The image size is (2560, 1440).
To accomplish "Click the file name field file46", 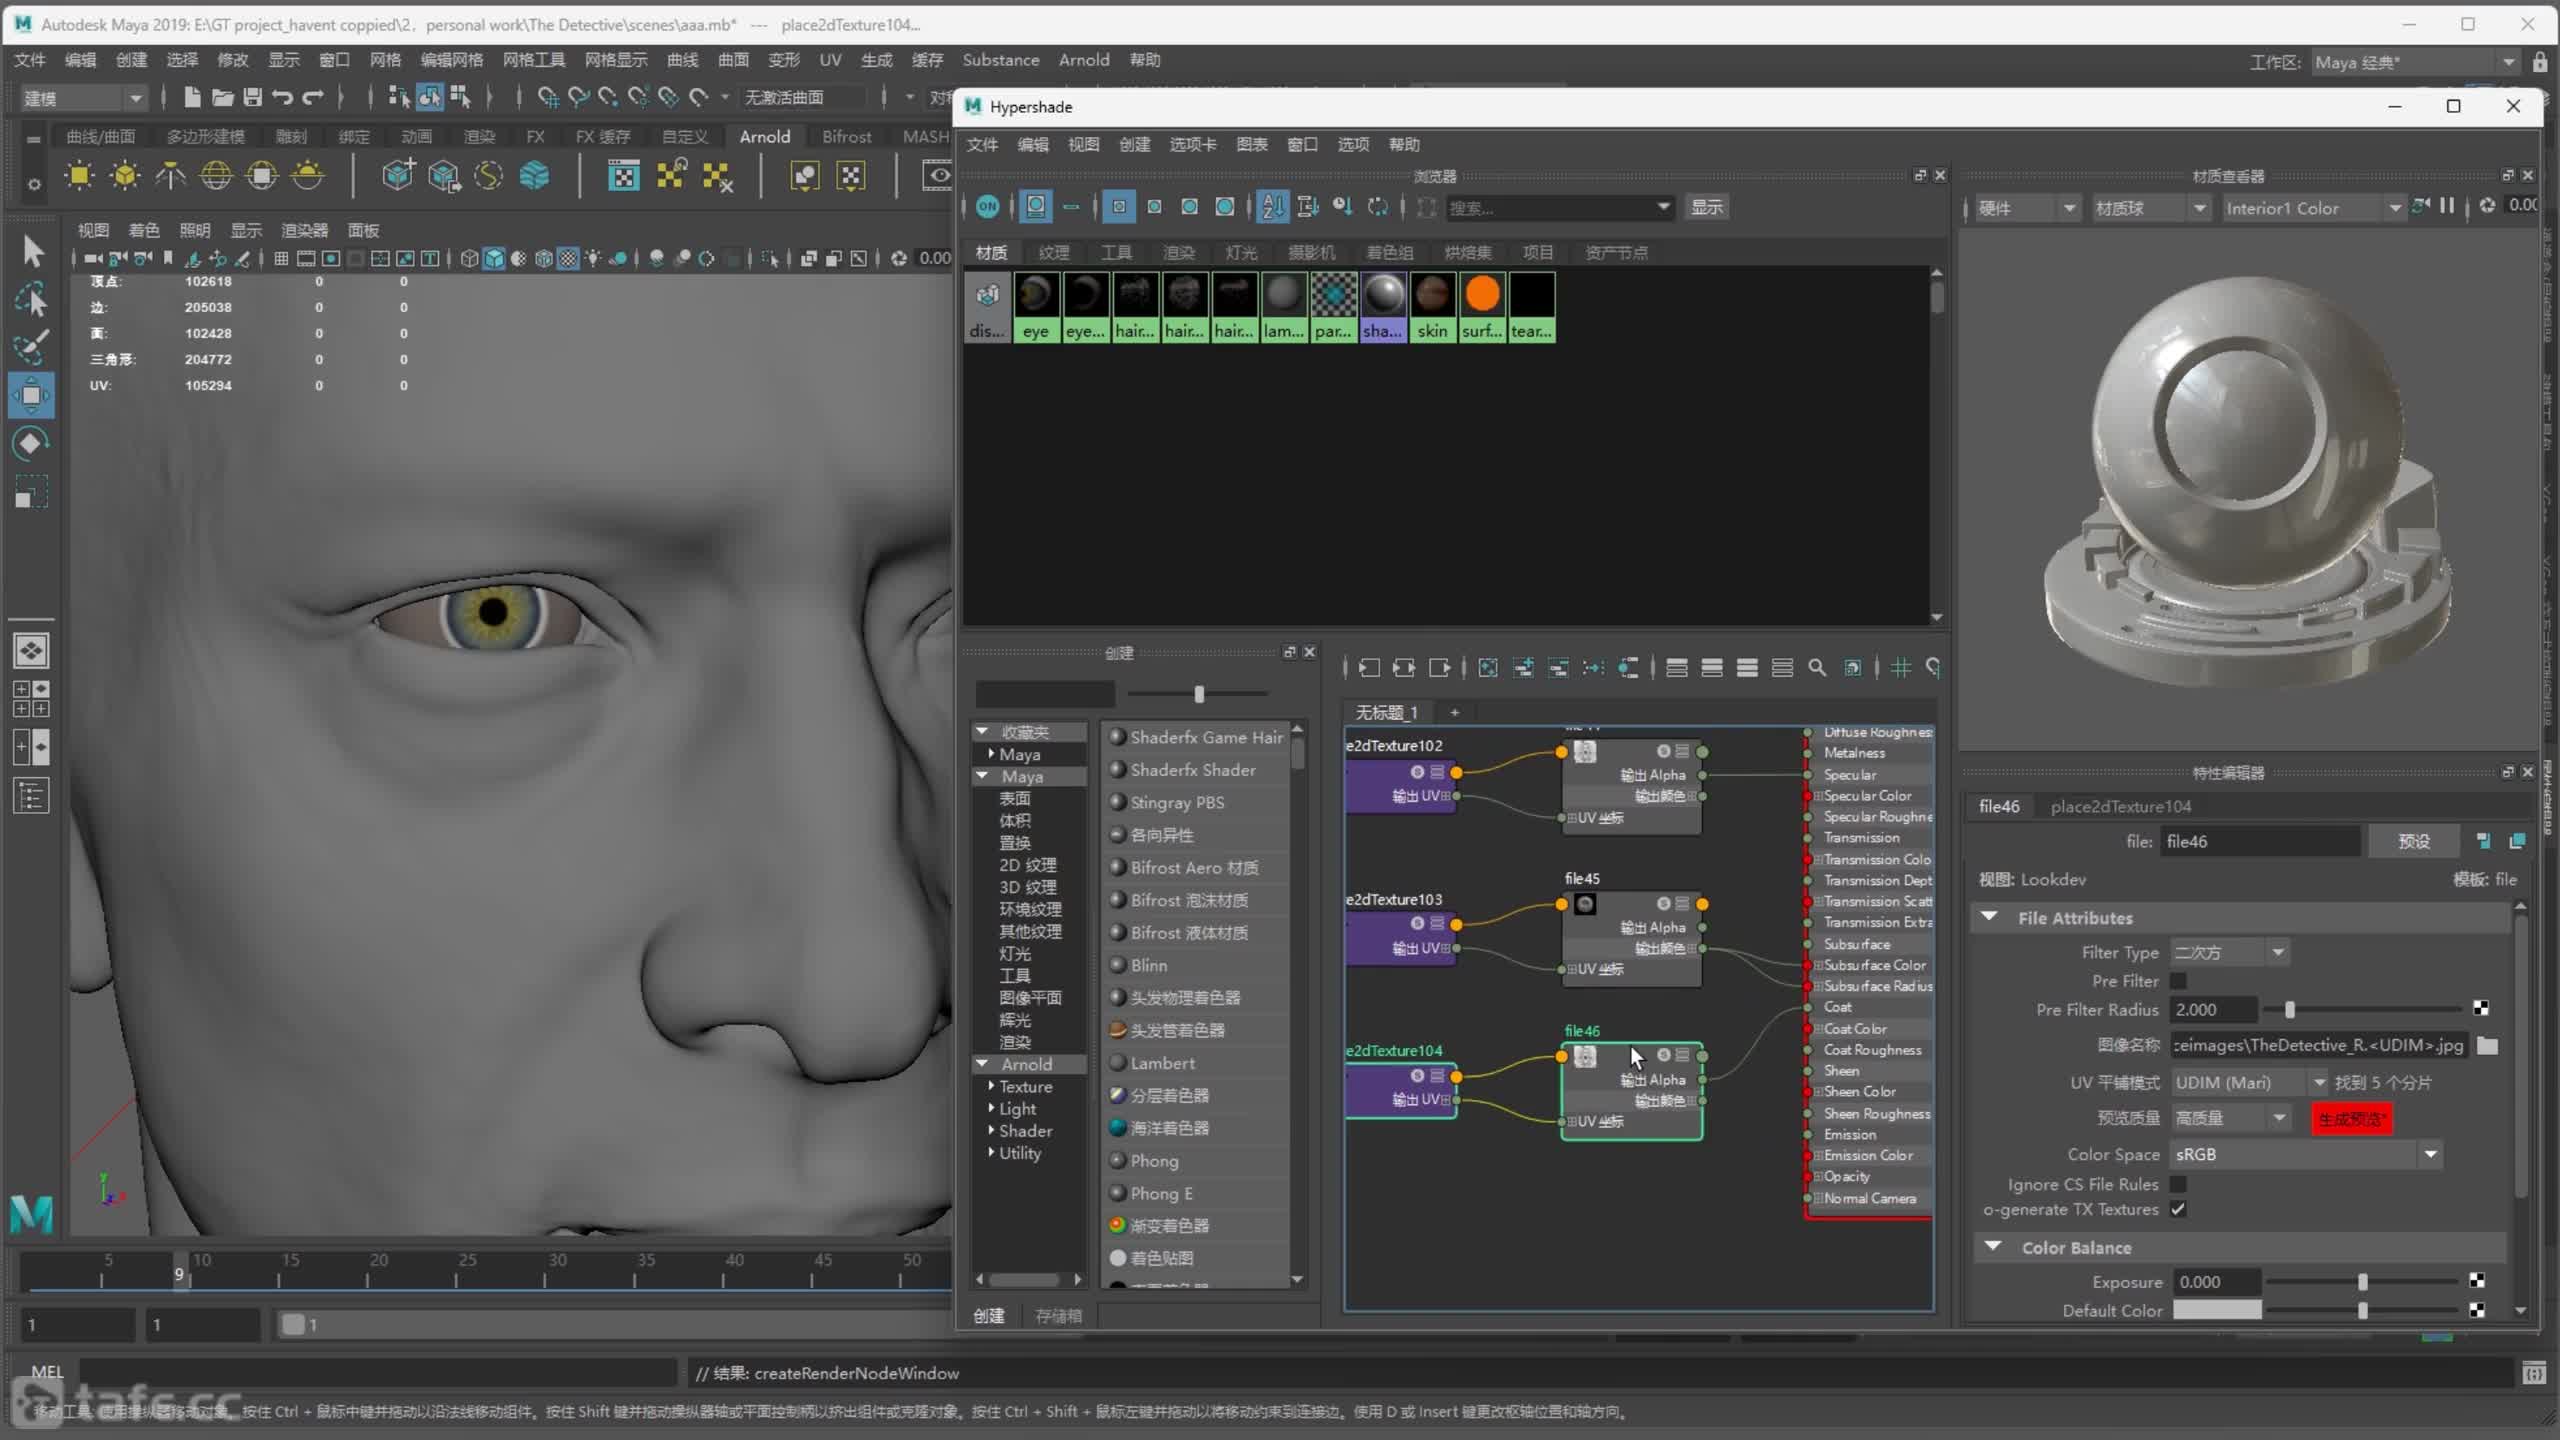I will 2259,841.
